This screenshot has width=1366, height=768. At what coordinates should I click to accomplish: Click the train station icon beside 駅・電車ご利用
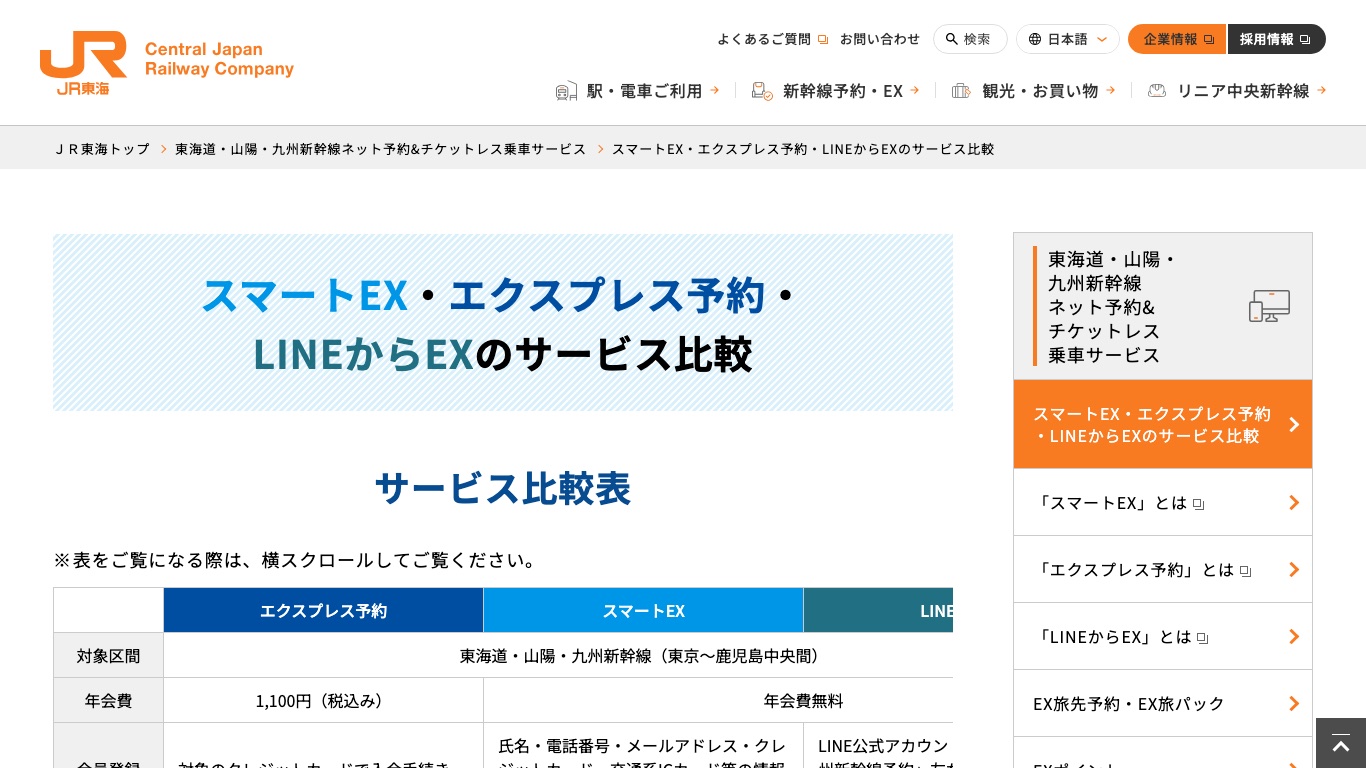[566, 91]
